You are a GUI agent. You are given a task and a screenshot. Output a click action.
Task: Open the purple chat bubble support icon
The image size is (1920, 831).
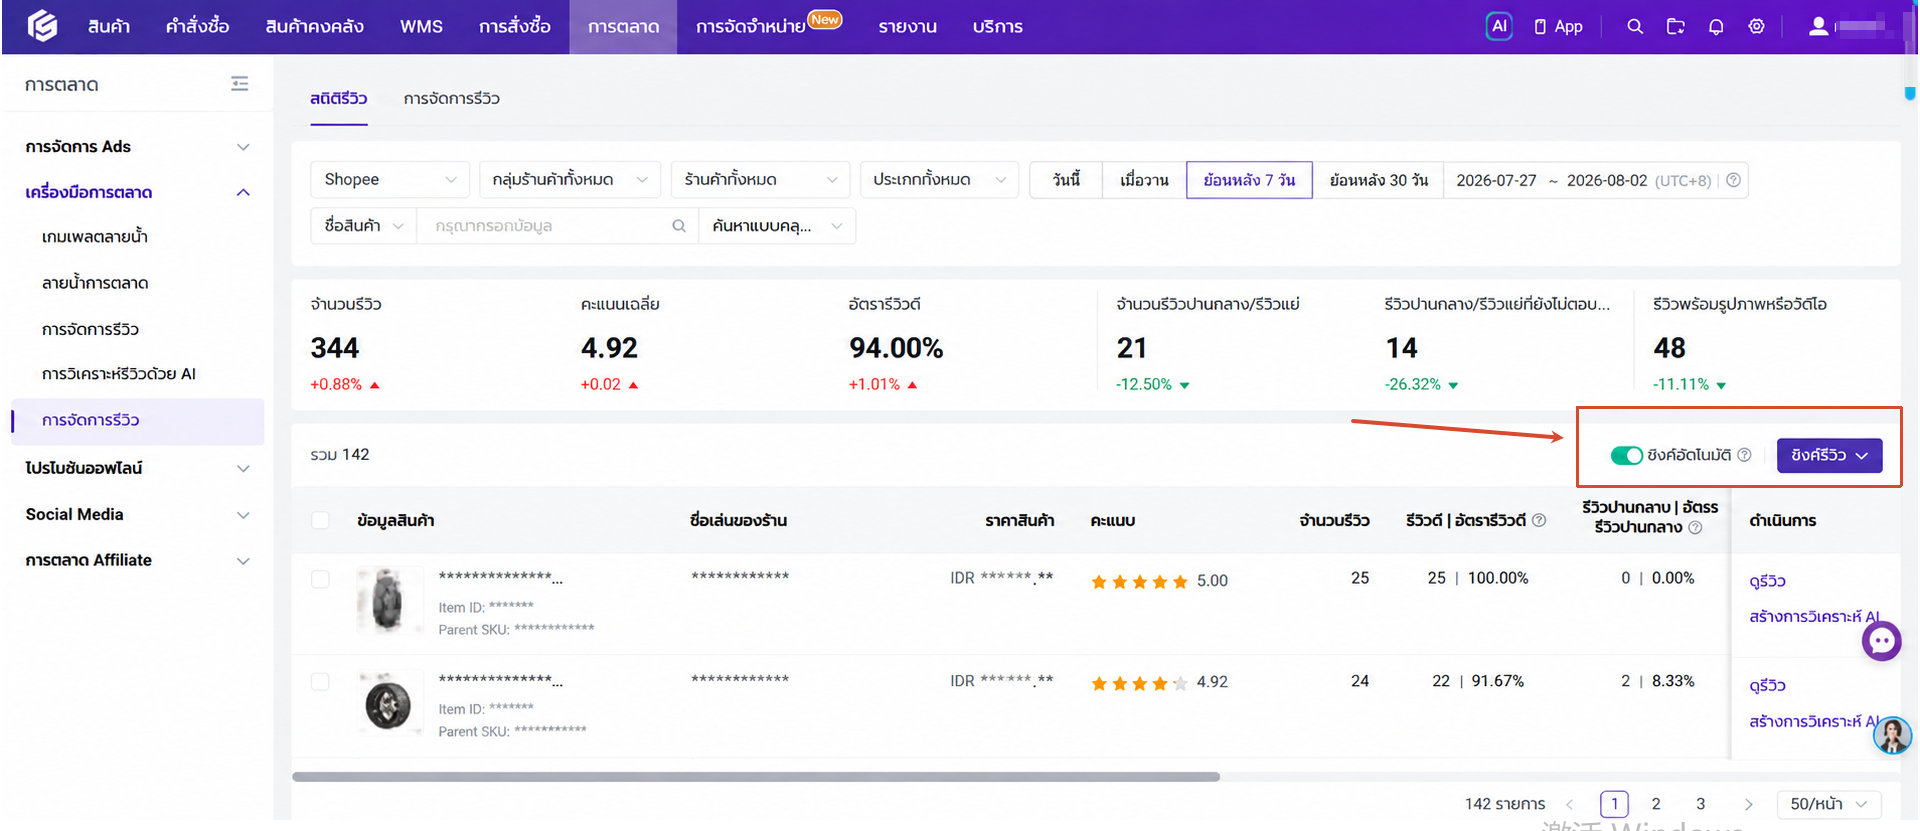(1881, 641)
